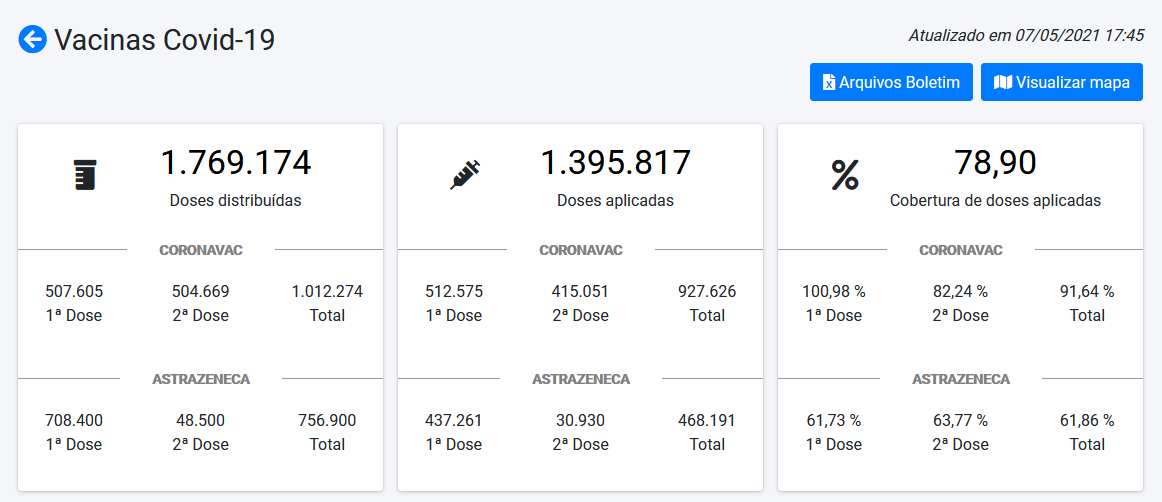Click the Atualizado em timestamp text
Screen dimensions: 1162x502
pos(1026,35)
